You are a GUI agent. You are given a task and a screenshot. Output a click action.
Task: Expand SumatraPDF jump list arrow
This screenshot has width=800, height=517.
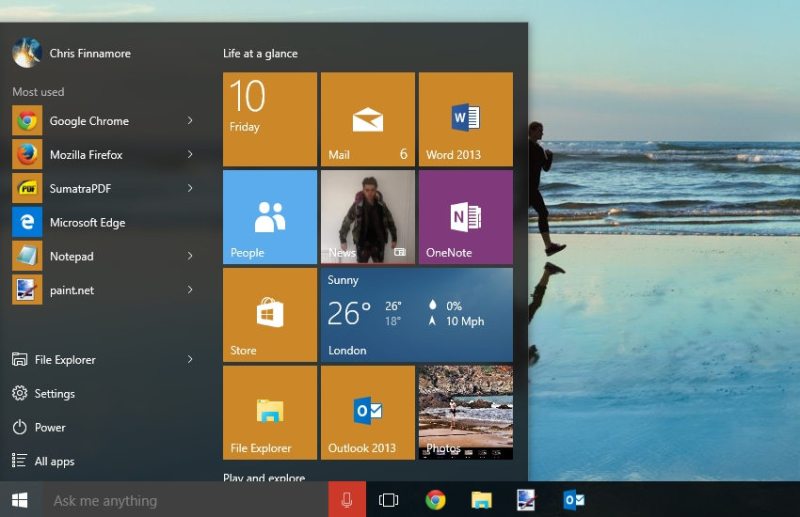190,188
